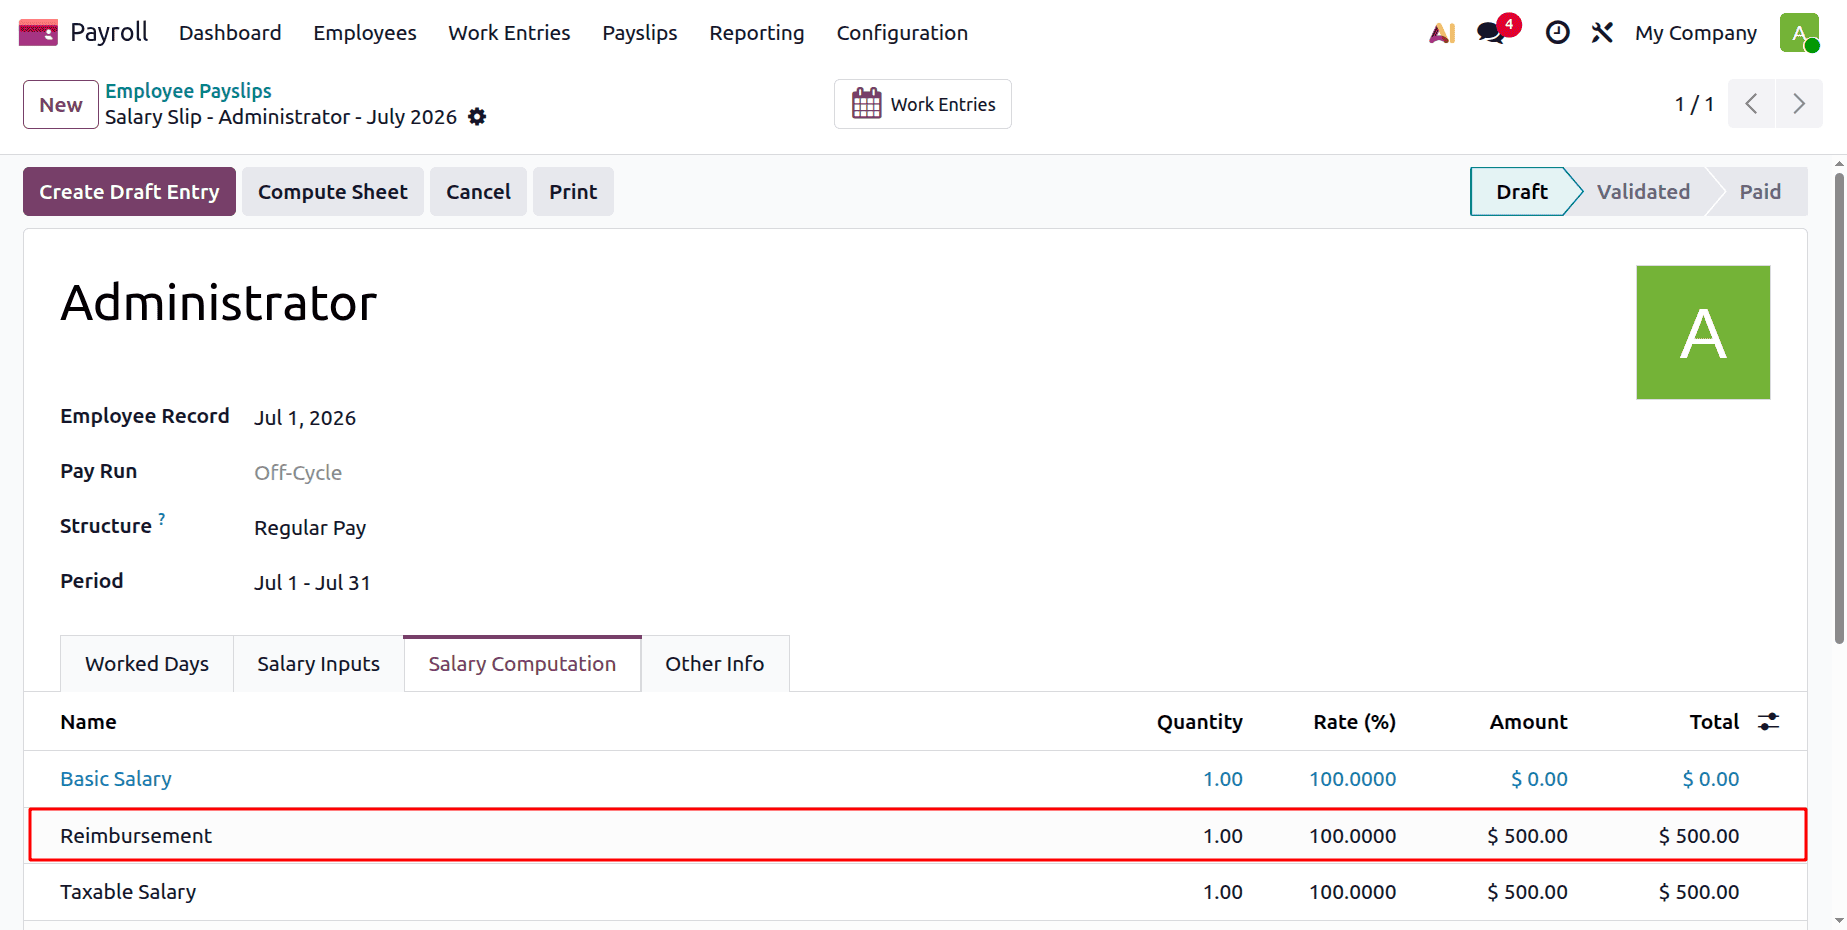Open the Dashboard menu
This screenshot has width=1847, height=930.
pyautogui.click(x=230, y=33)
